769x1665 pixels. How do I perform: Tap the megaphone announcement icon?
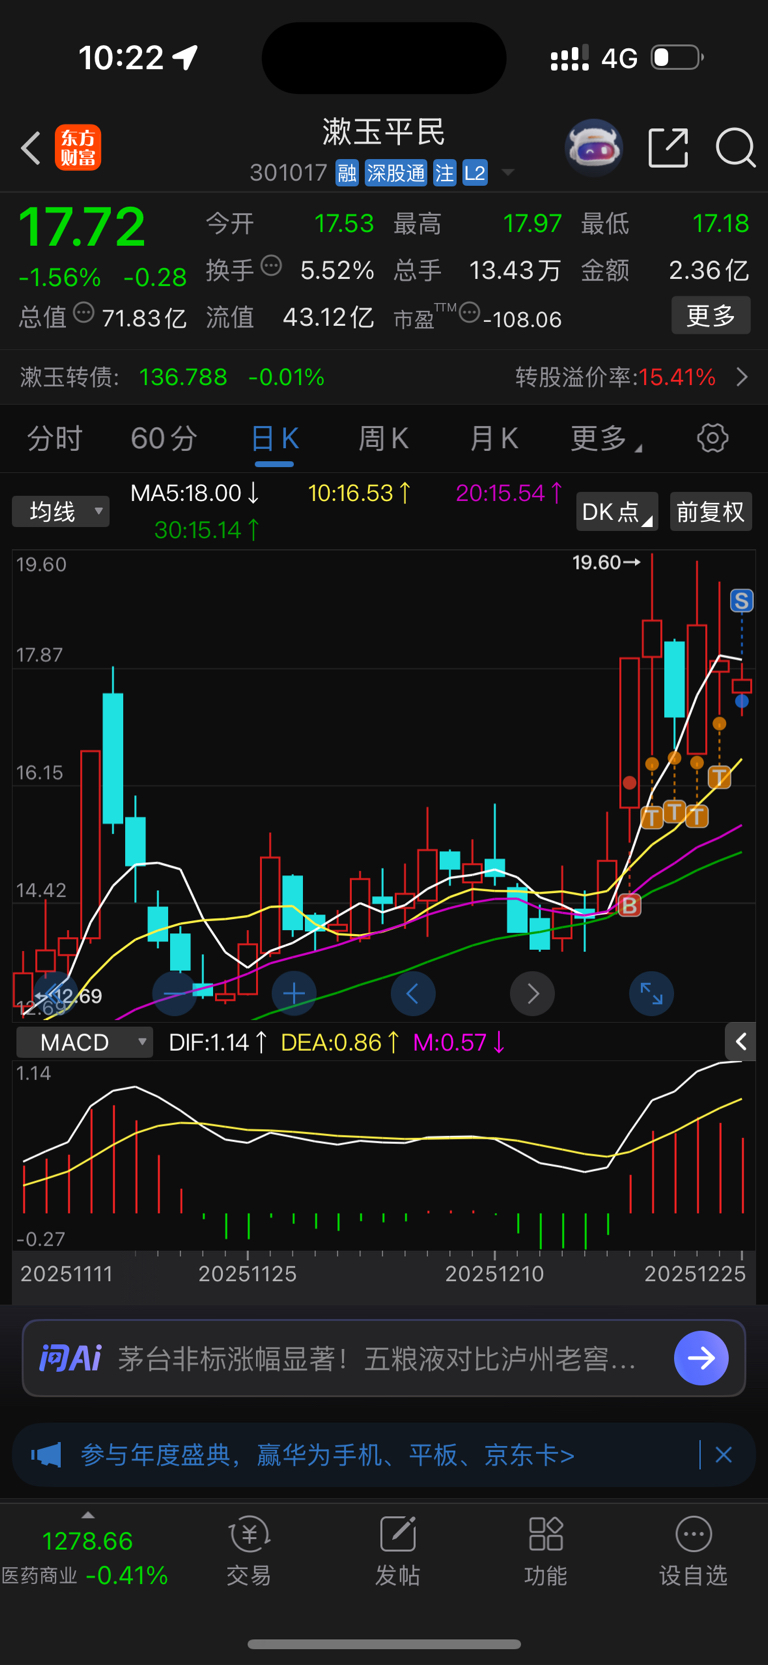tap(46, 1454)
